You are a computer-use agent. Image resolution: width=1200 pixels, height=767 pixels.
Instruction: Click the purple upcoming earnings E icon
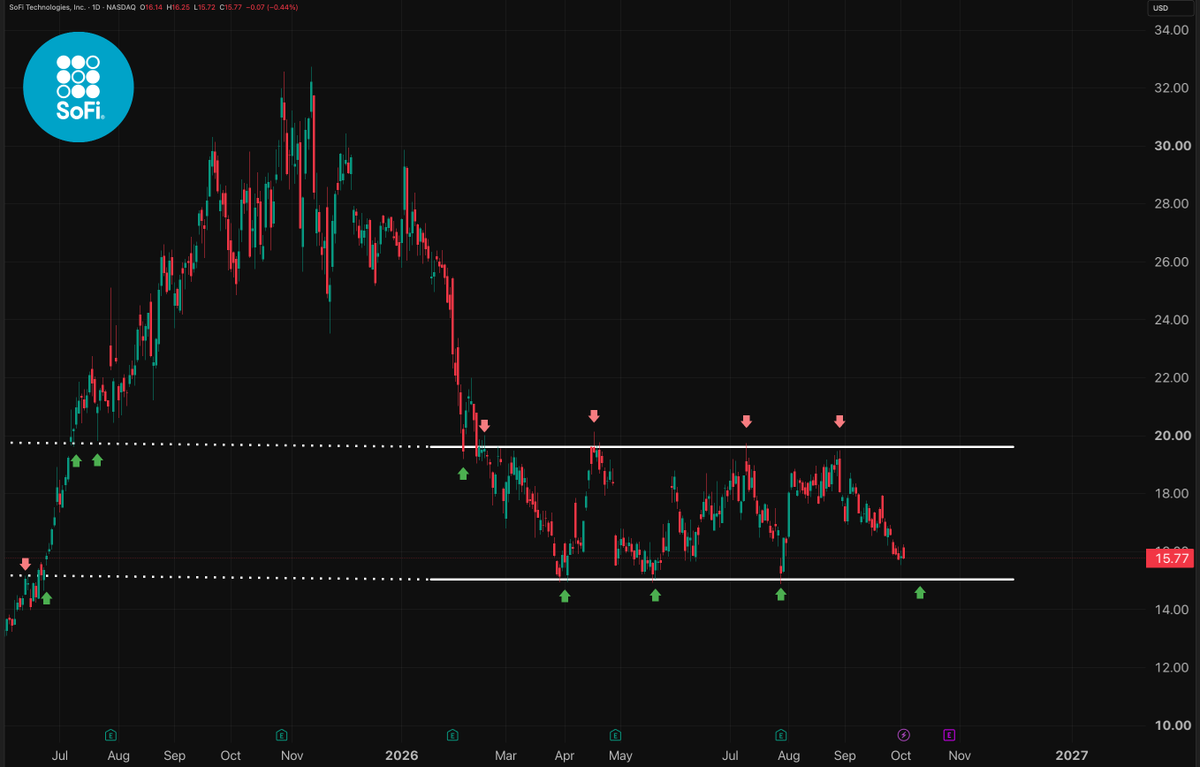(x=948, y=735)
